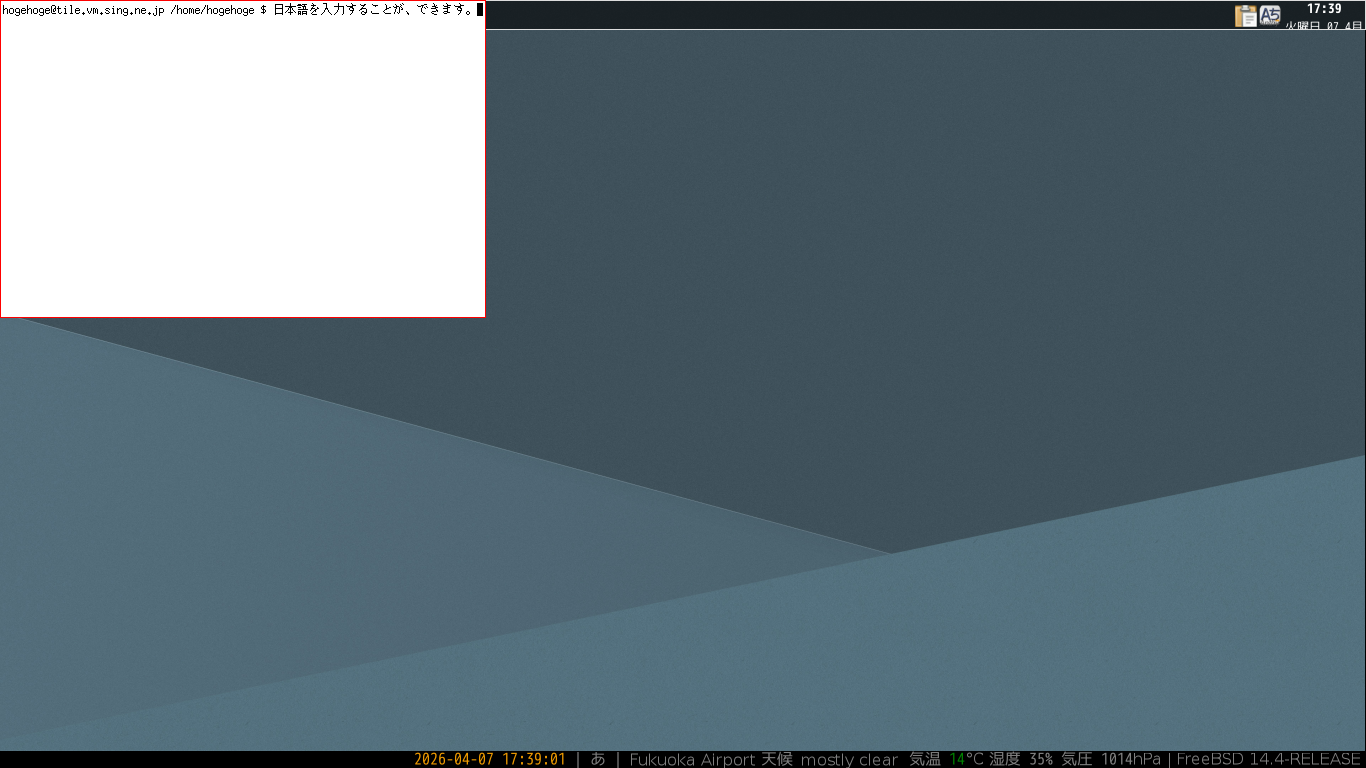Open the clipboard manager tray icon
Viewport: 1366px width, 768px height.
tap(1246, 15)
